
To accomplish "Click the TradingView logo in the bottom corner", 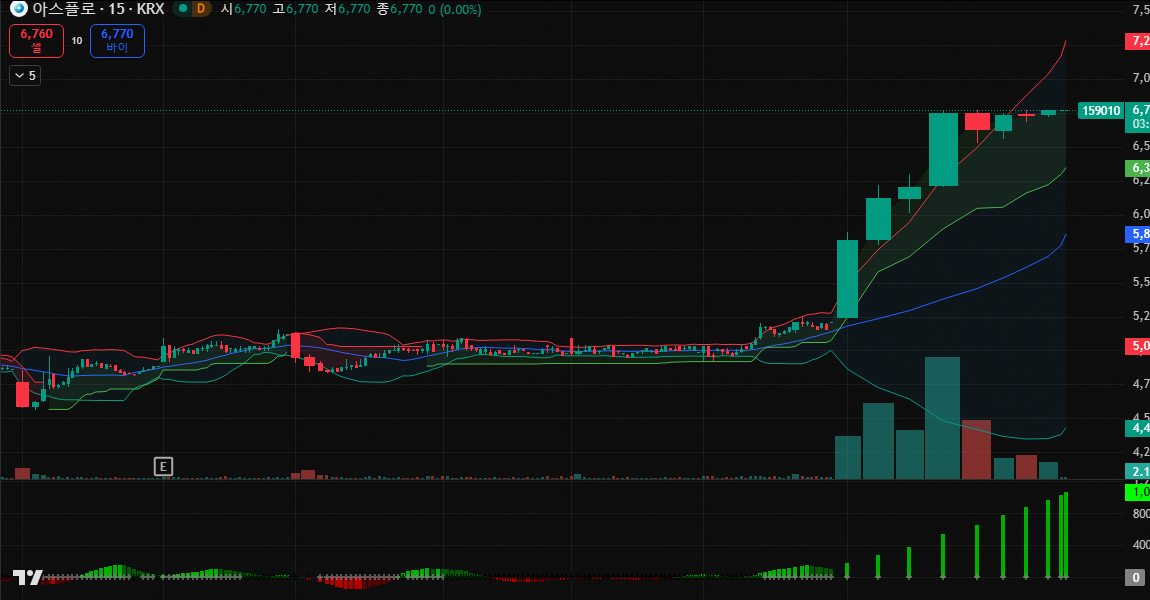I will (x=28, y=577).
